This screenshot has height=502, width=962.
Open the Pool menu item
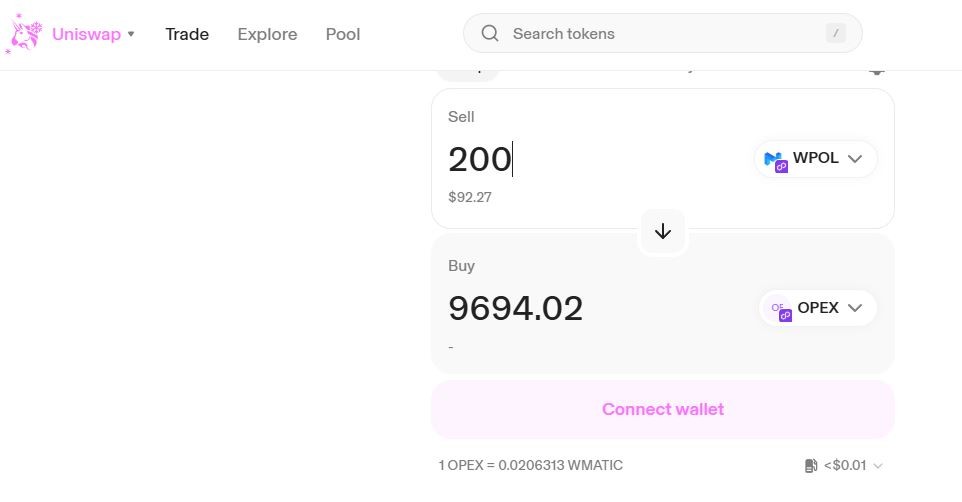343,34
